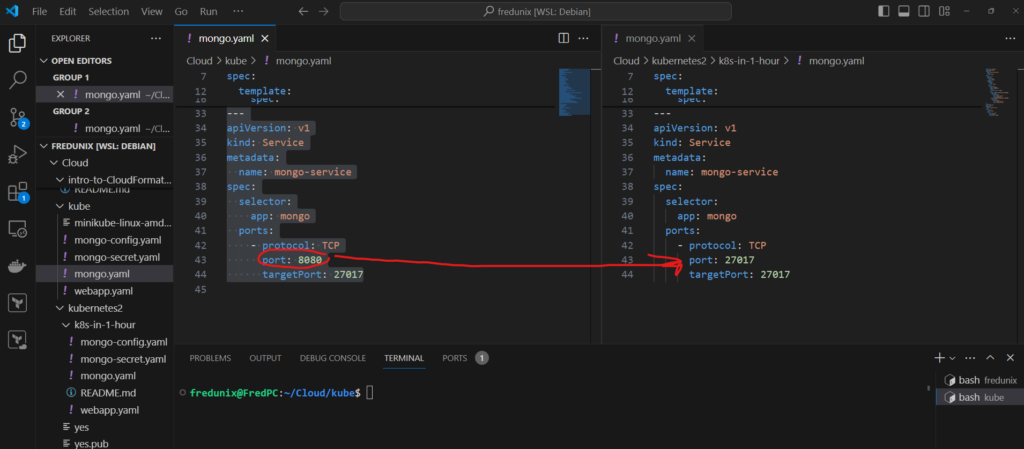Collapse the k8s-in-1-hour folder
Image resolution: width=1024 pixels, height=449 pixels.
[99, 325]
